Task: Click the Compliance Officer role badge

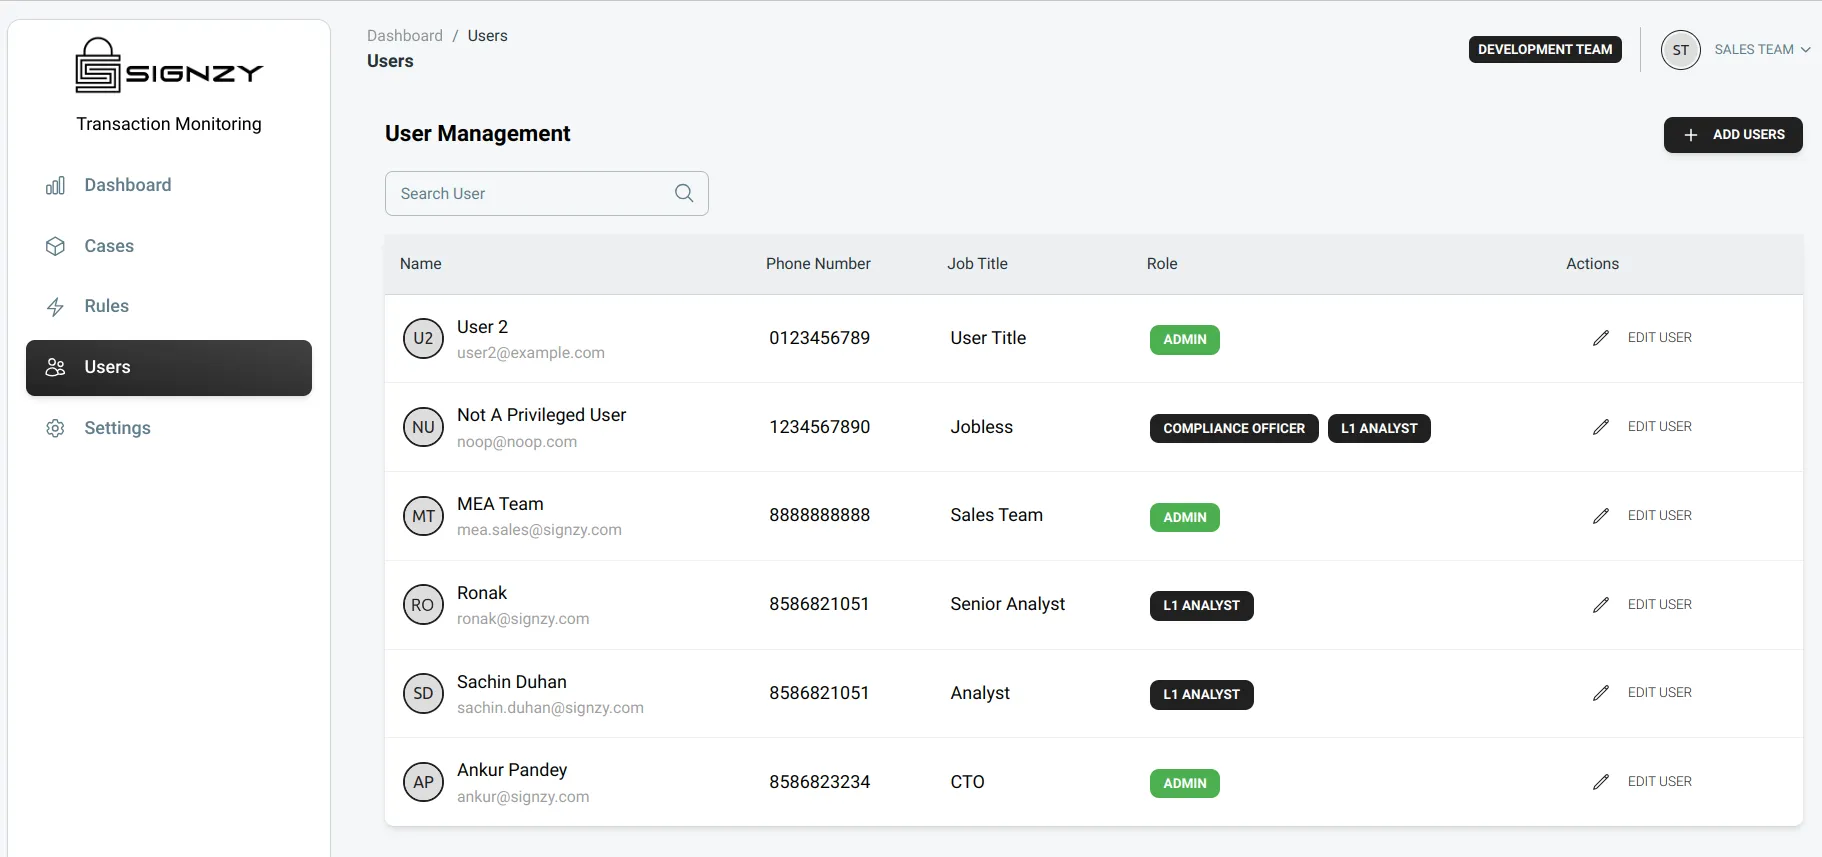Action: pos(1234,428)
